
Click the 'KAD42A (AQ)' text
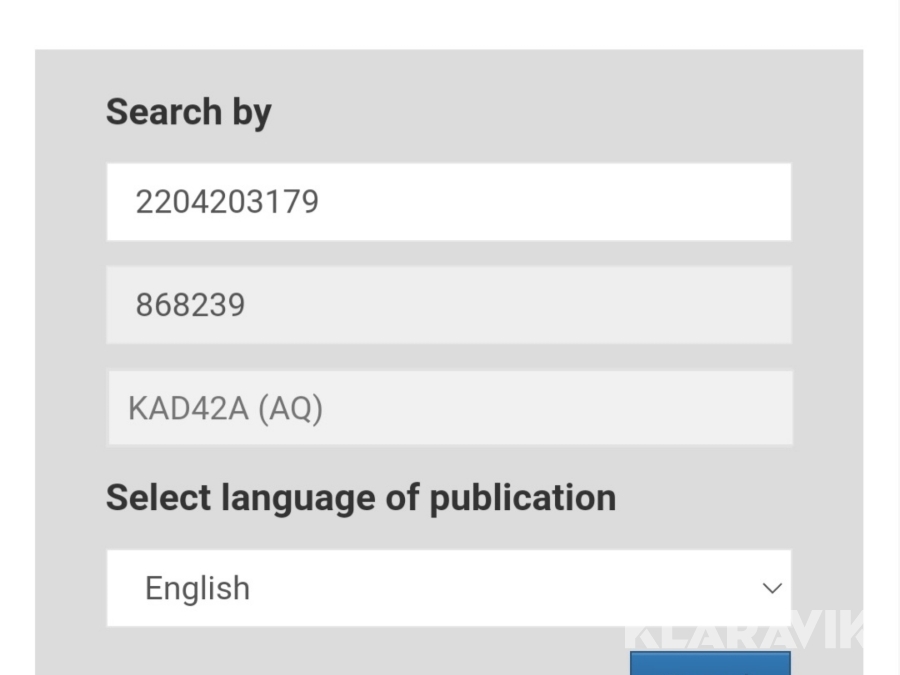(225, 409)
